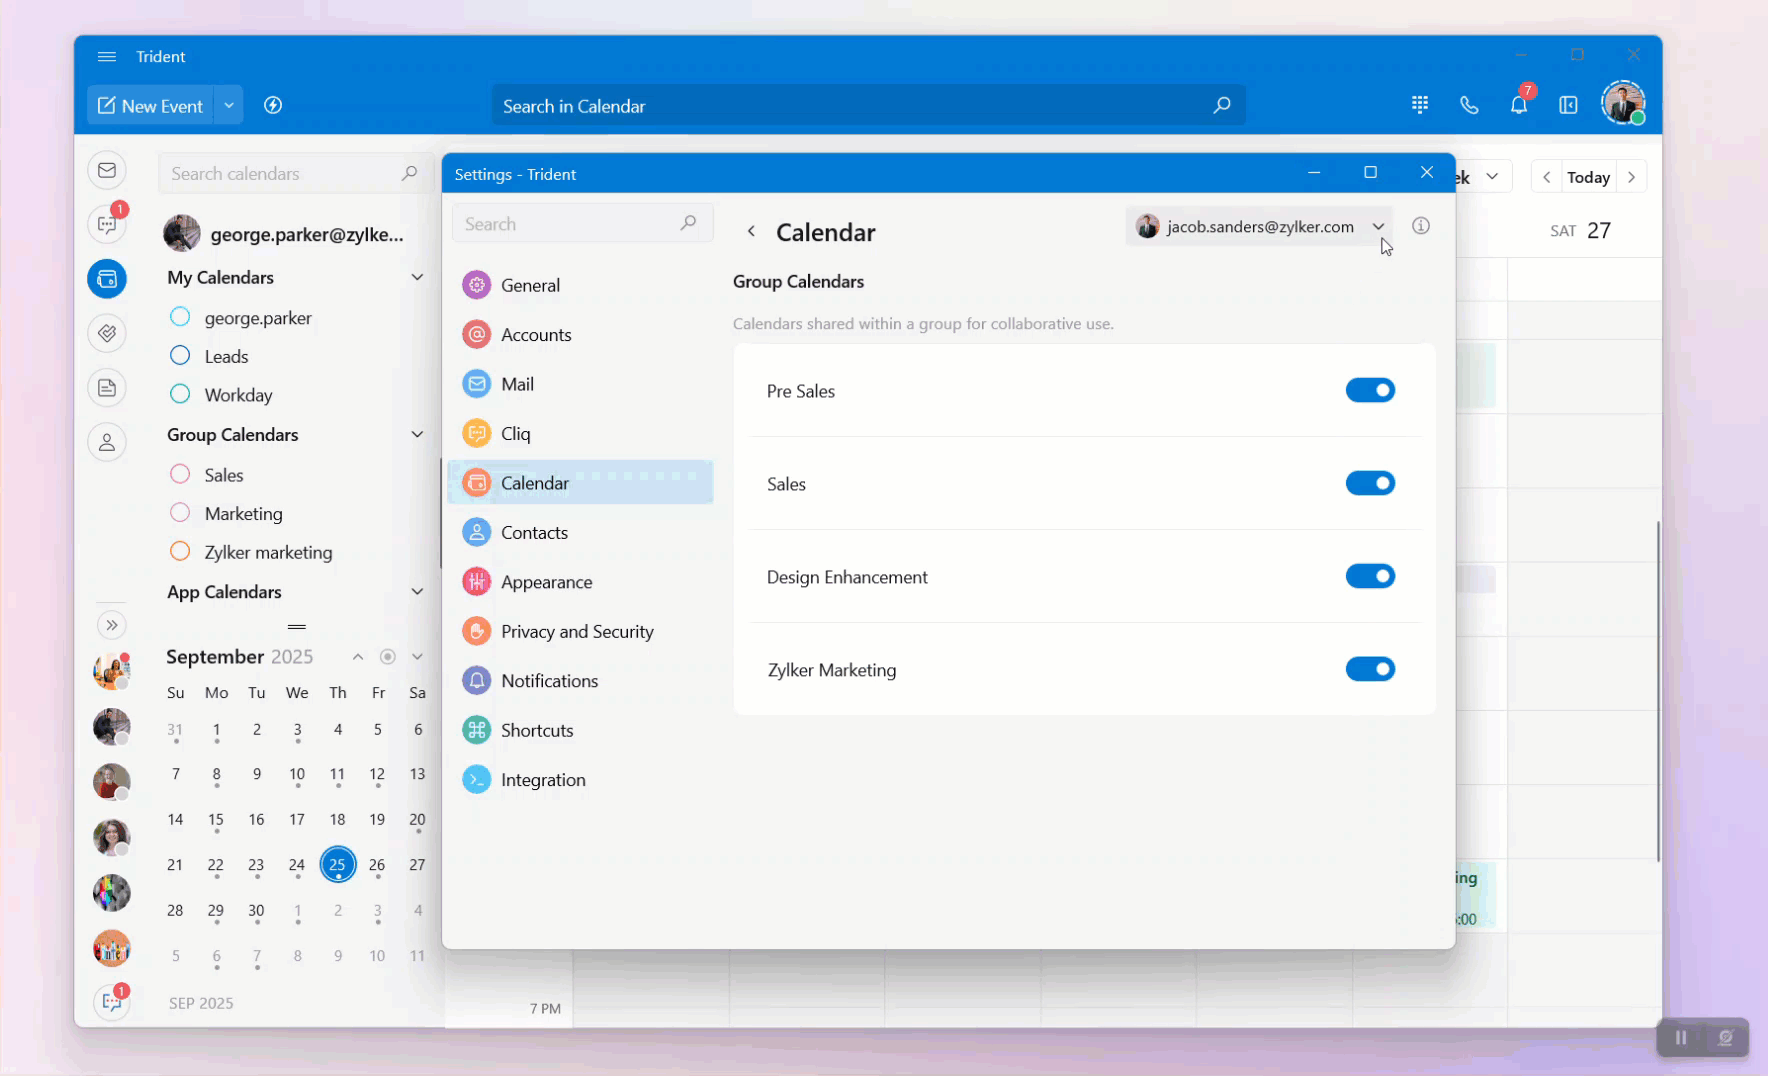Open the Contacts module in left rail
Screen dimensions: 1768x1076
pos(107,442)
